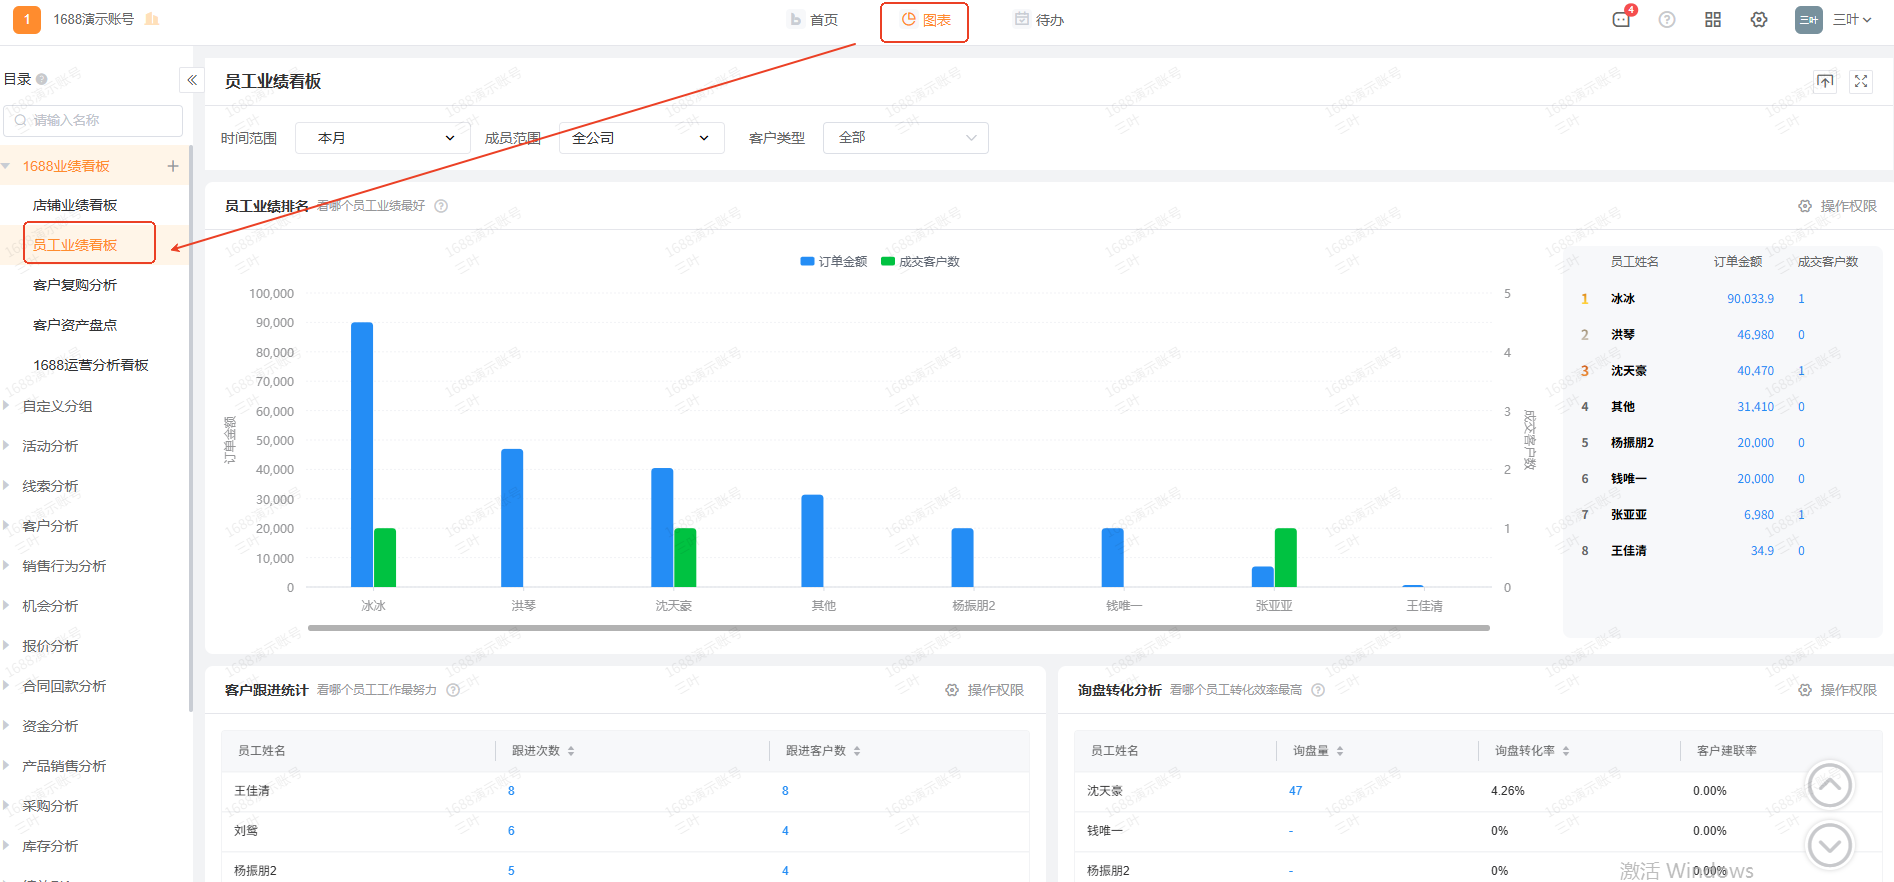
Task: Click the help icon beside 看哪个员工业绩最好
Action: (x=441, y=206)
